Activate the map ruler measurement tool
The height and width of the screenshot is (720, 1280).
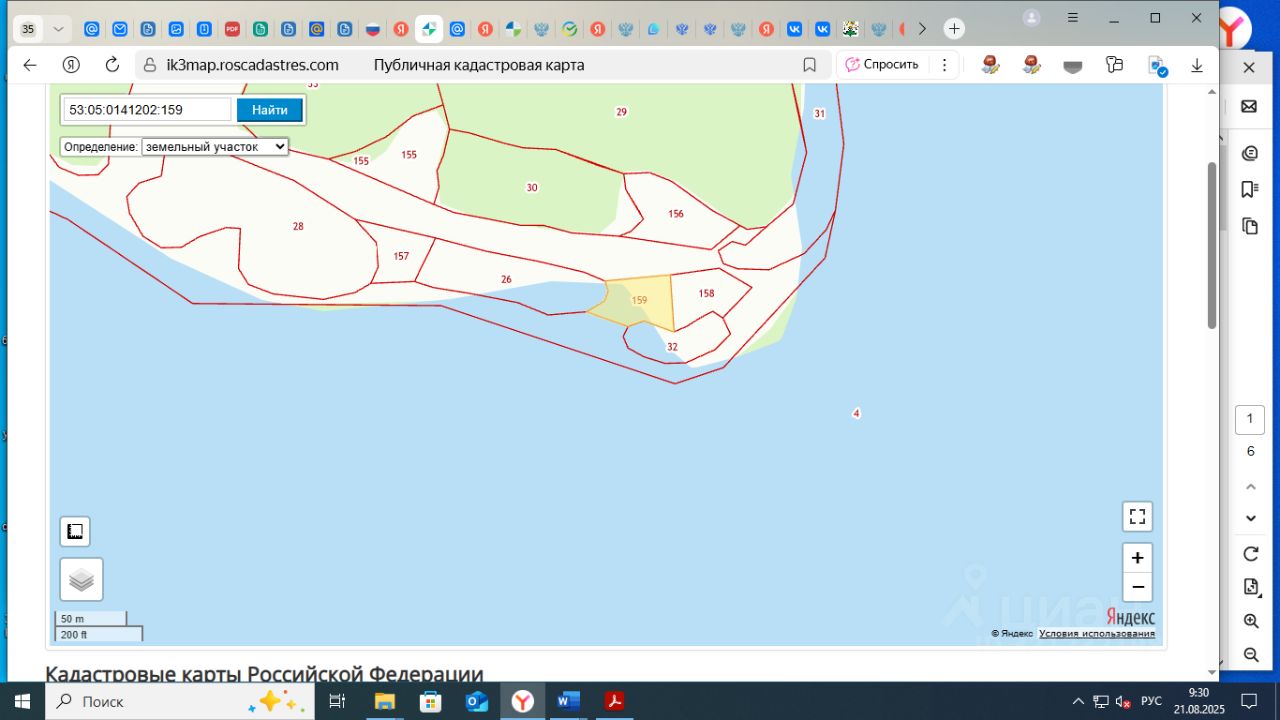(x=75, y=532)
